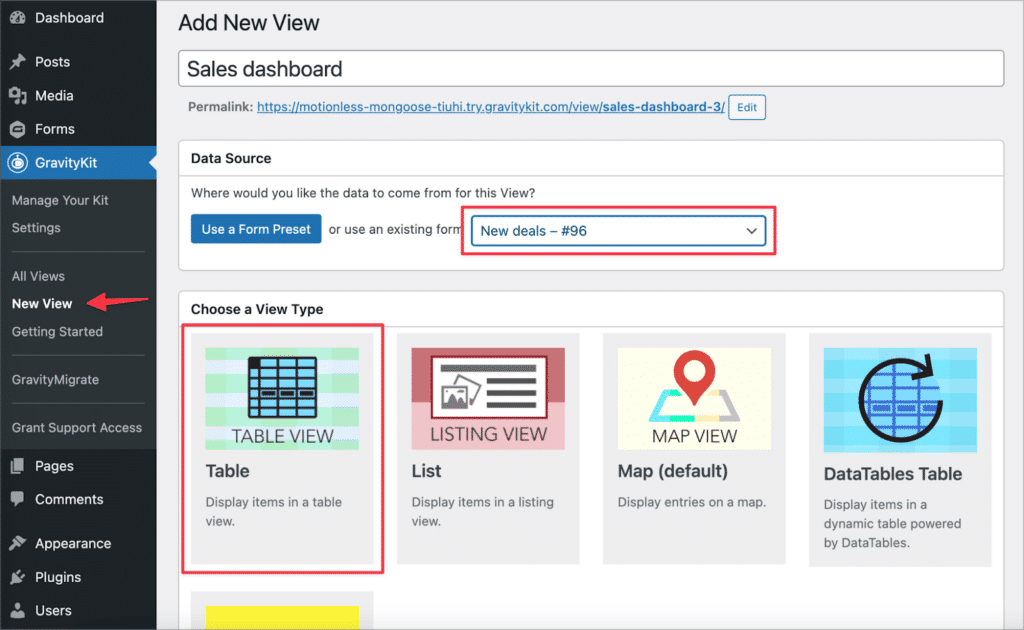Open Appearance menu item

73,543
